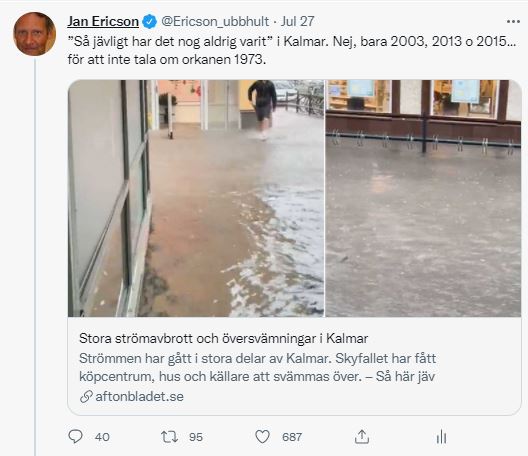Open the reply speech bubble icon

click(75, 436)
